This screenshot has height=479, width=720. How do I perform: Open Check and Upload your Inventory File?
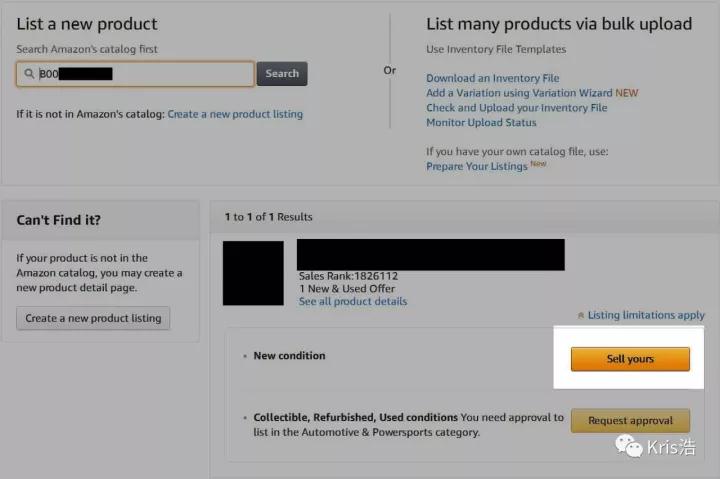pos(517,108)
